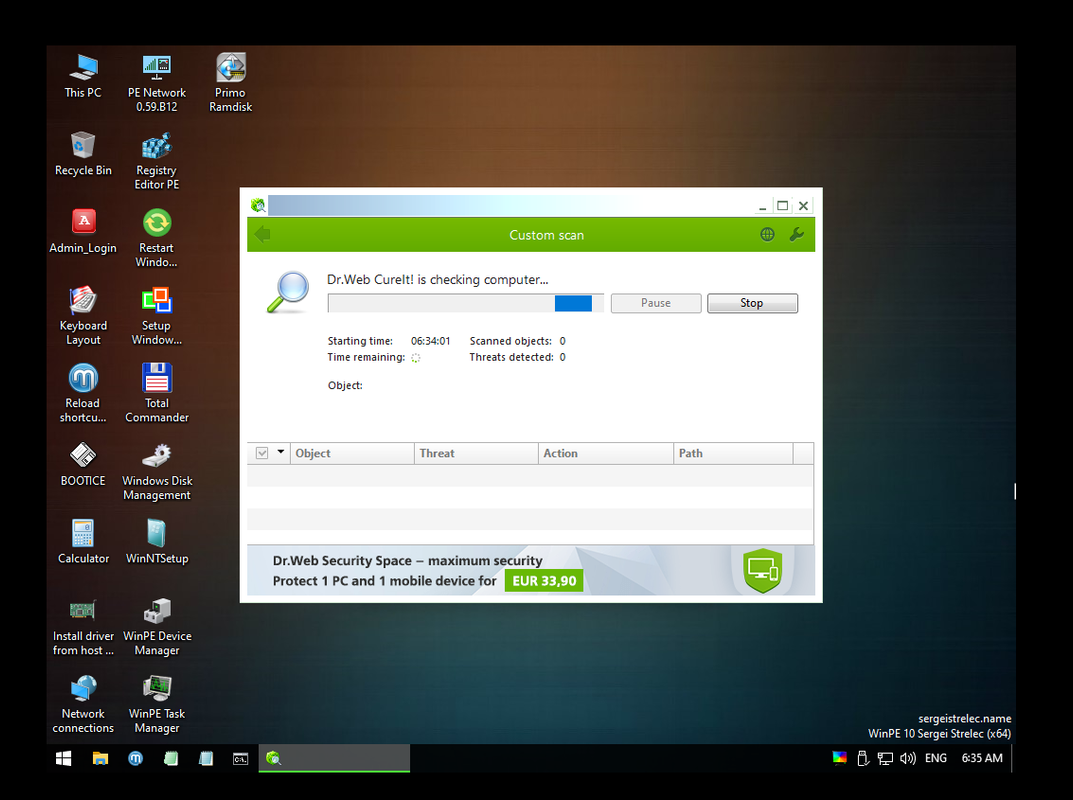Open This PC desktop icon

tap(83, 77)
